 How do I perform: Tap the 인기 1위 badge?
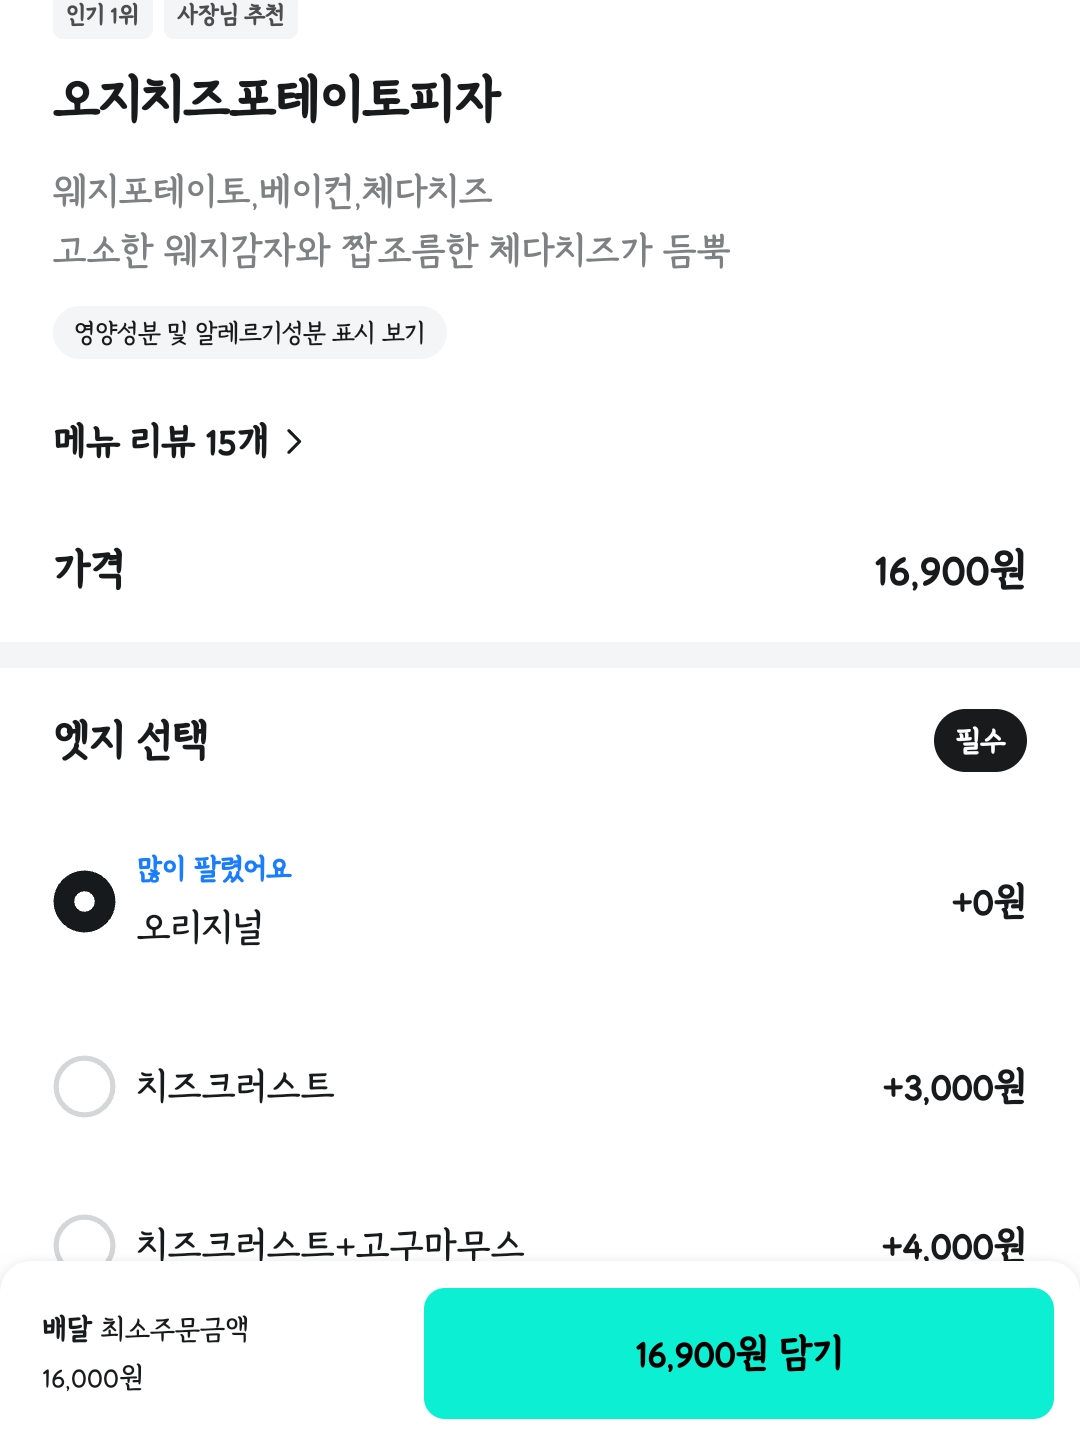point(102,16)
